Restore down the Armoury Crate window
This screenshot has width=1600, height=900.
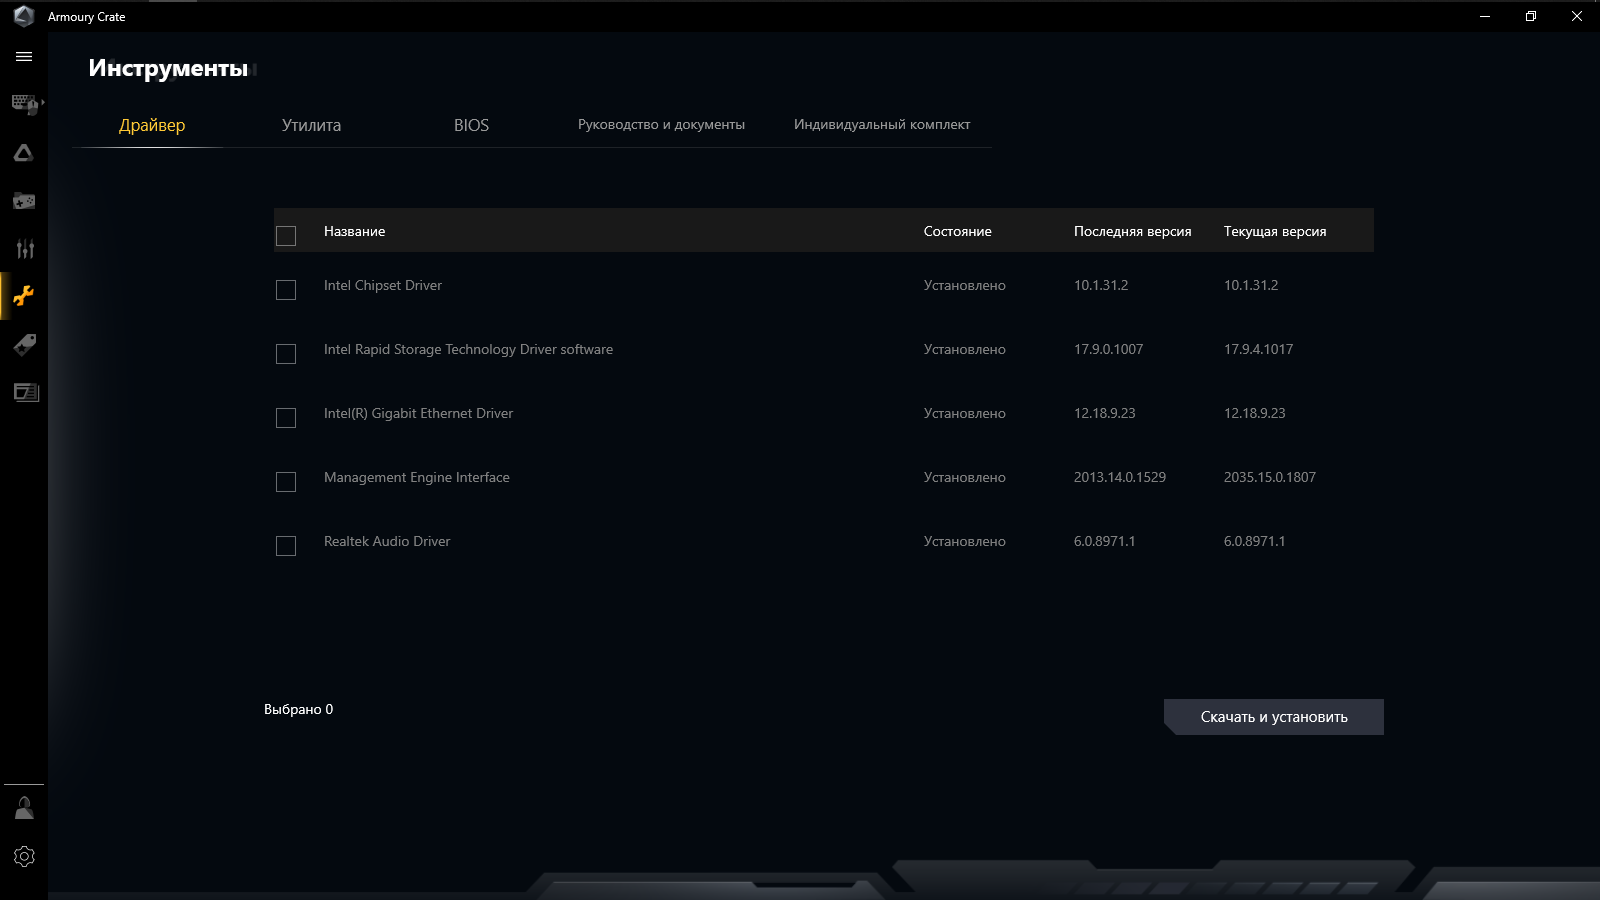pos(1531,16)
